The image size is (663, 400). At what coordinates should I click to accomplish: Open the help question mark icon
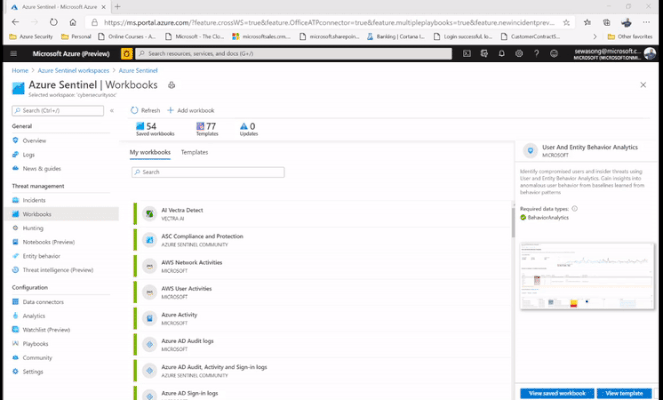pos(536,54)
